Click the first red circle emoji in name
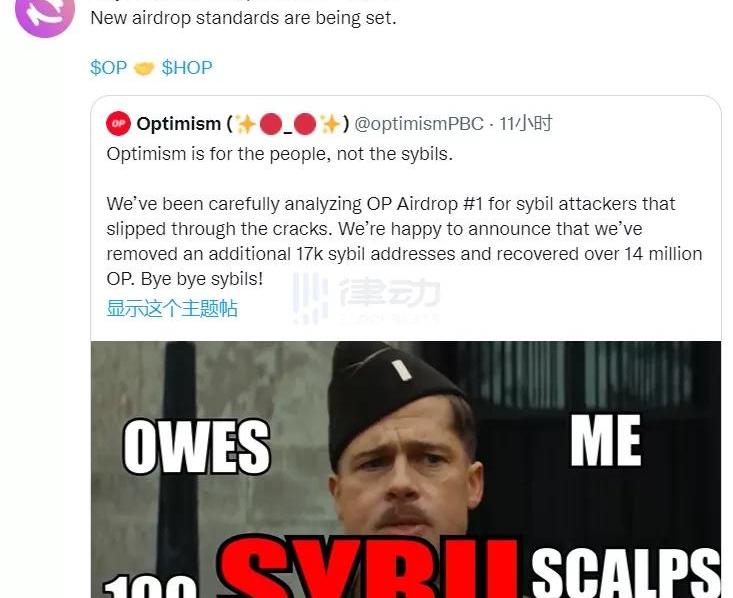733x598 pixels. pos(271,124)
